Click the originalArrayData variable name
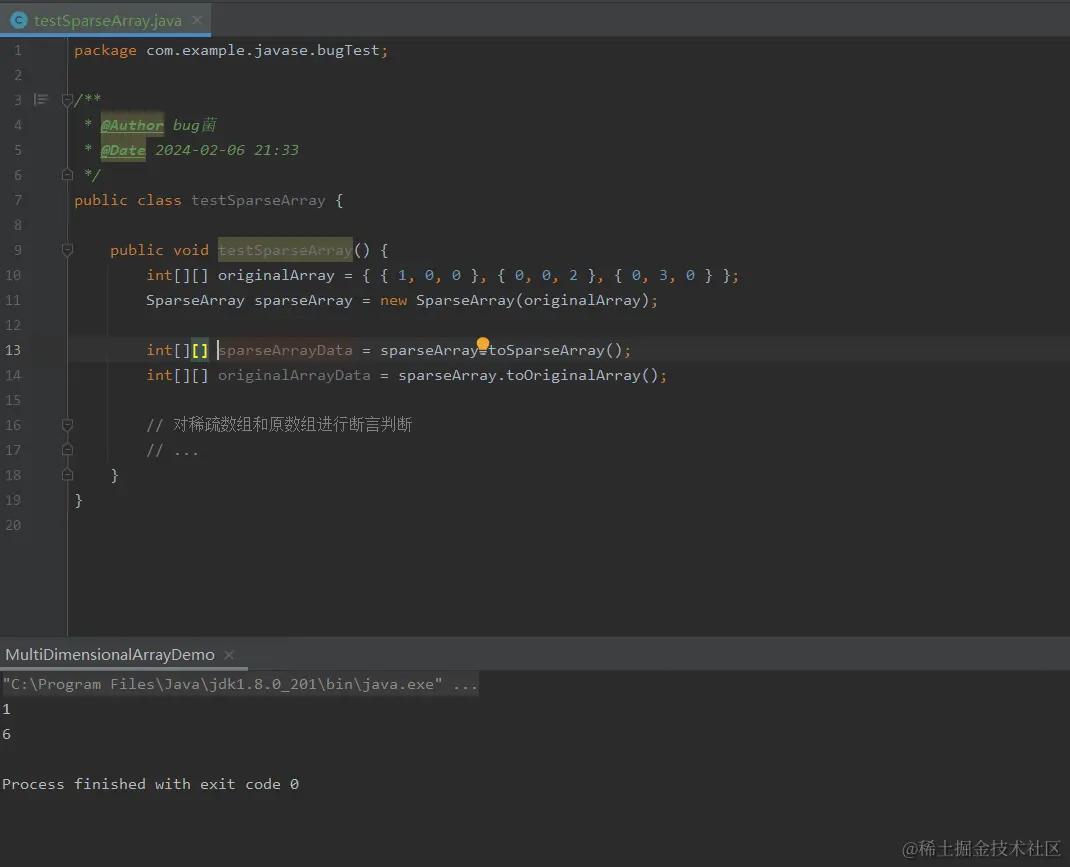This screenshot has width=1070, height=867. tap(294, 375)
